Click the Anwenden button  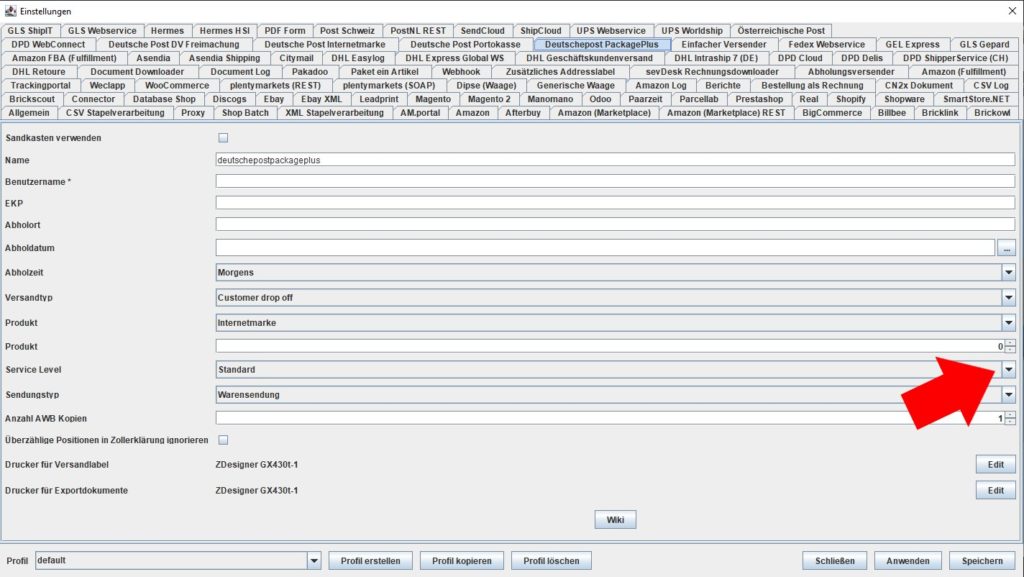[x=908, y=561]
